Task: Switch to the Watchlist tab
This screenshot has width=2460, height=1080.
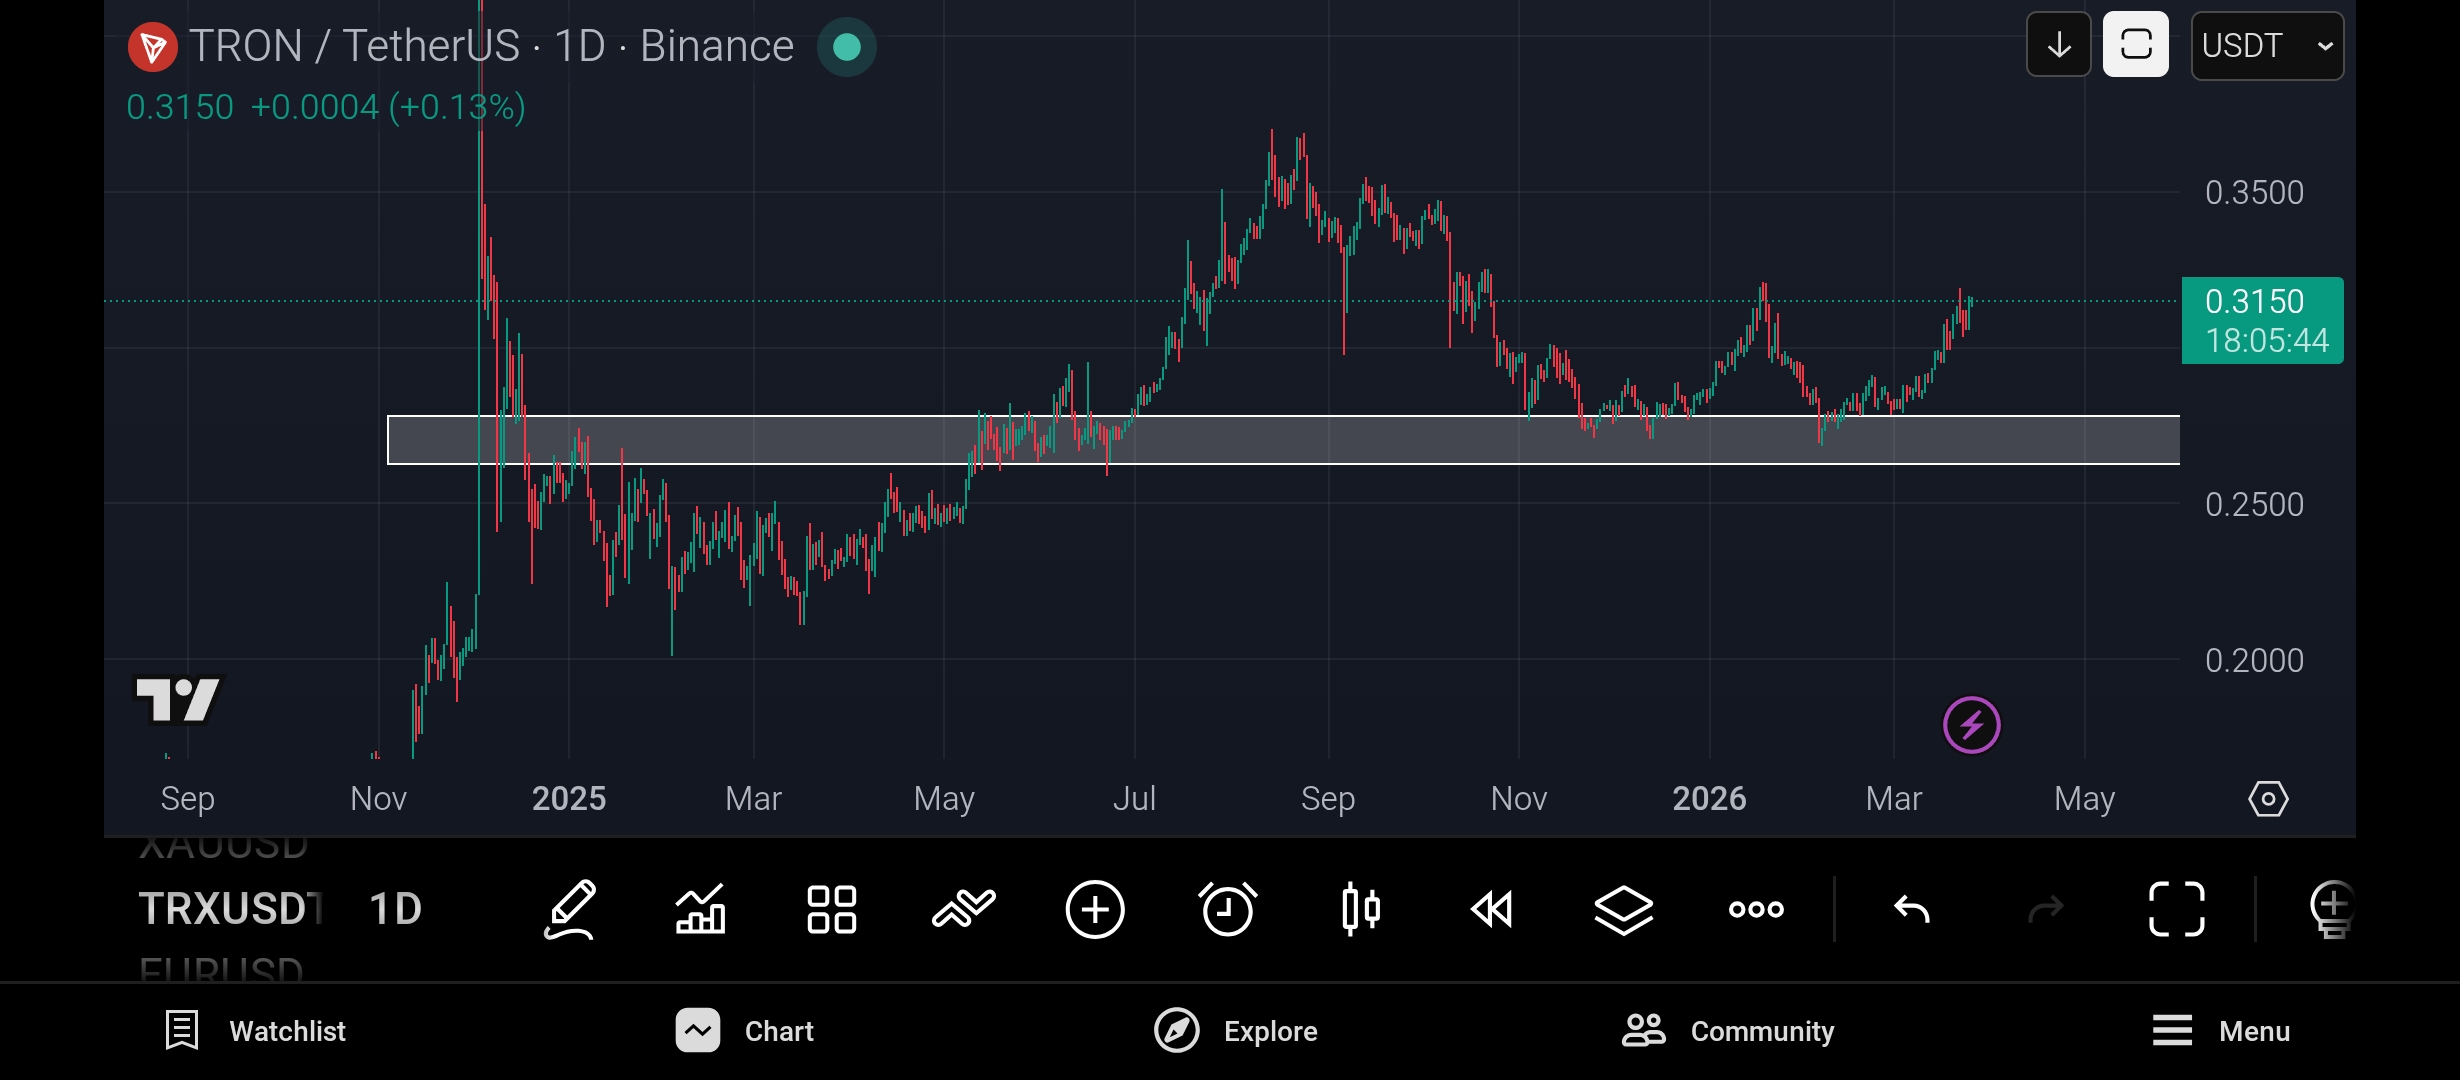Action: (x=256, y=1031)
